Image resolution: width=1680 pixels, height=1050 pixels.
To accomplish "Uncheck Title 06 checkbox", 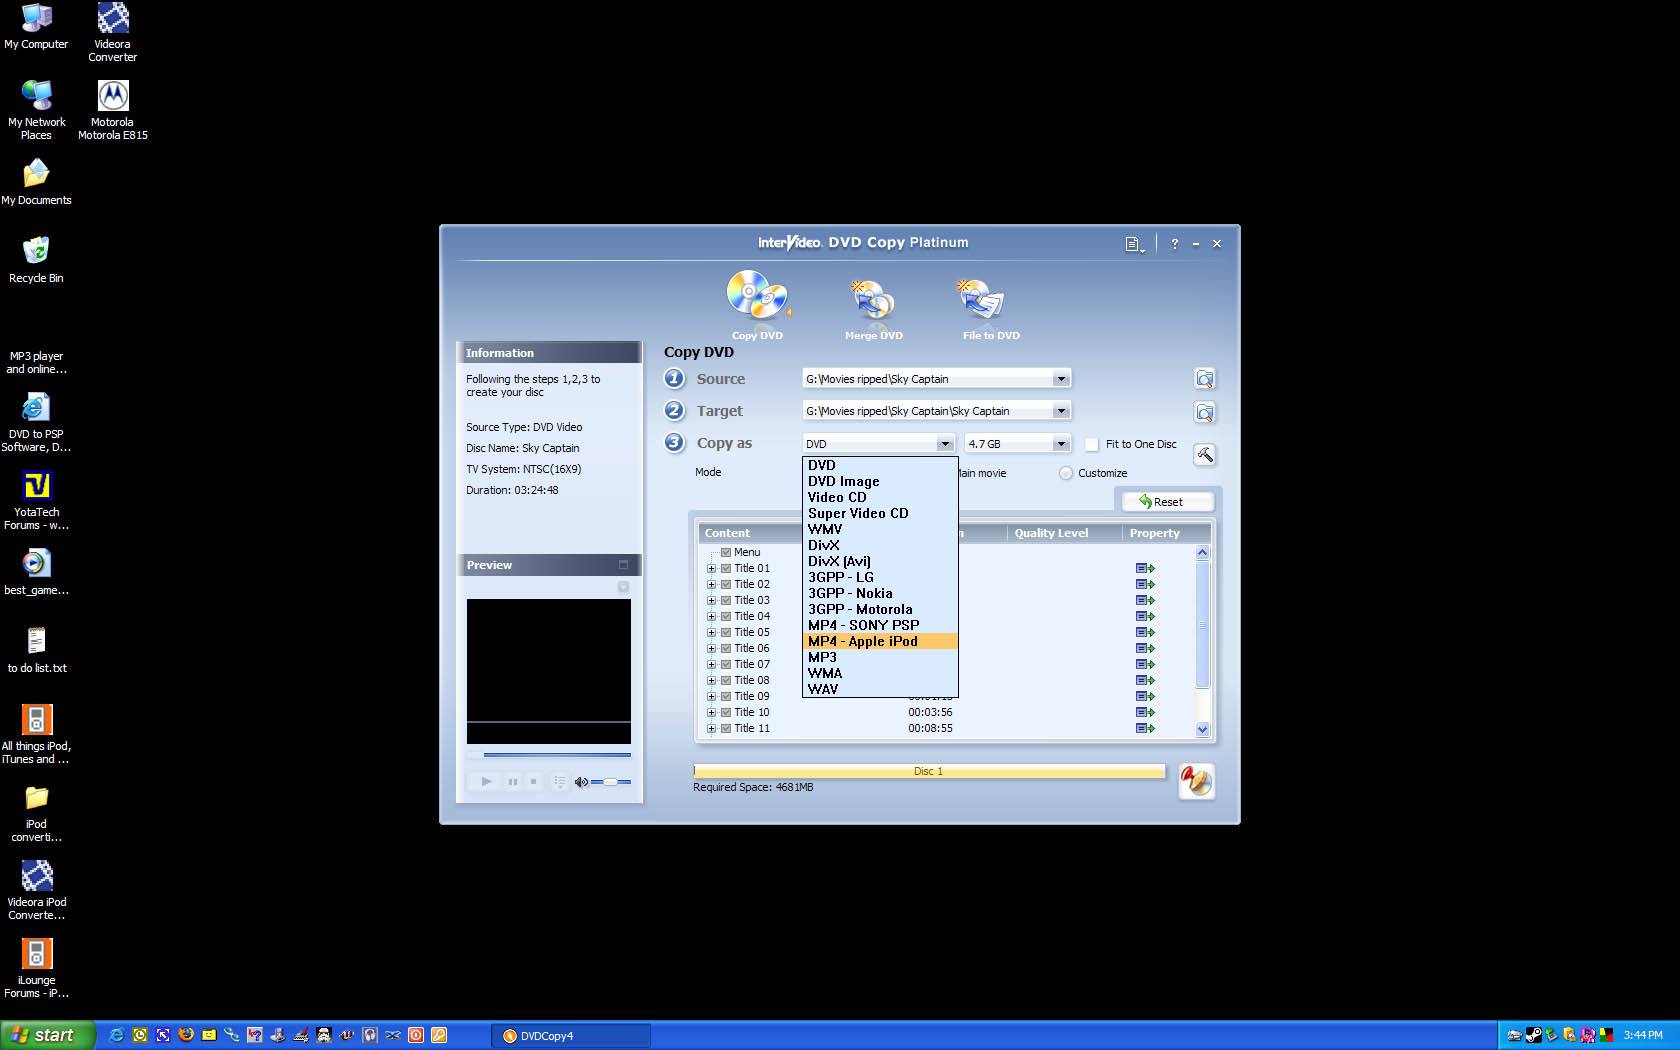I will coord(726,648).
